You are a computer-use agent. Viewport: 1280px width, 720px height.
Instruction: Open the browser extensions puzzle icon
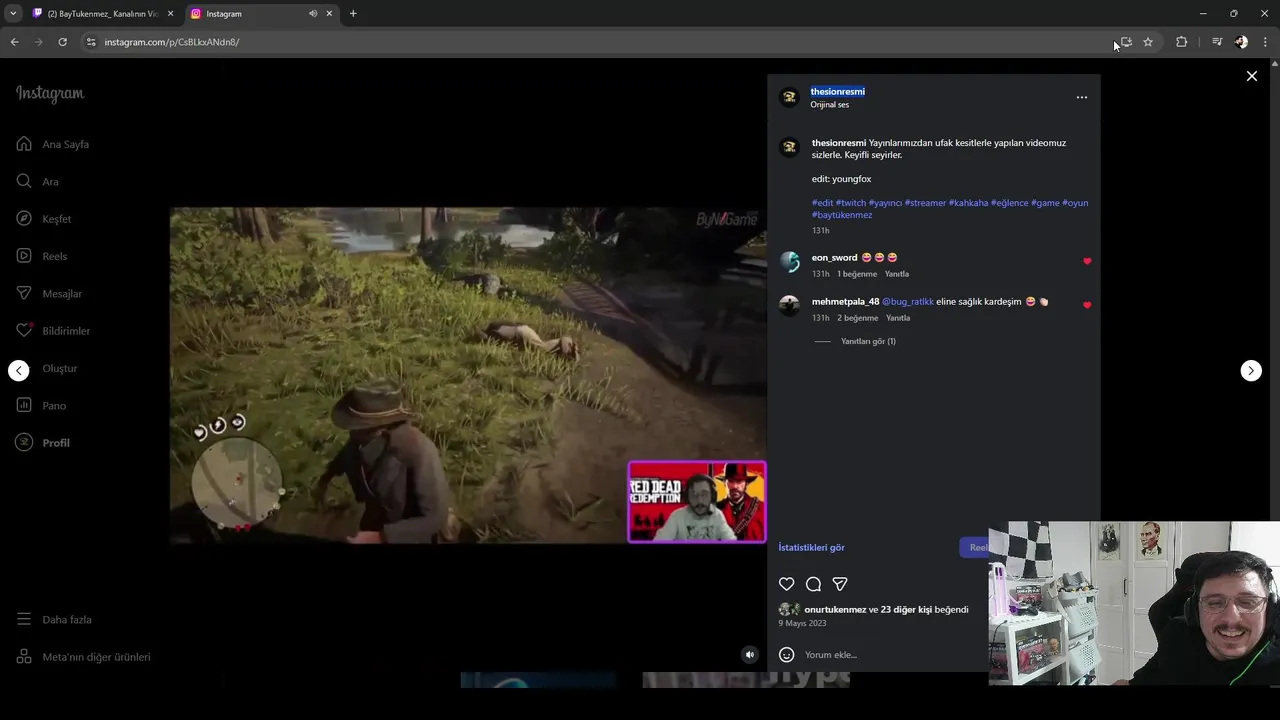tap(1181, 42)
